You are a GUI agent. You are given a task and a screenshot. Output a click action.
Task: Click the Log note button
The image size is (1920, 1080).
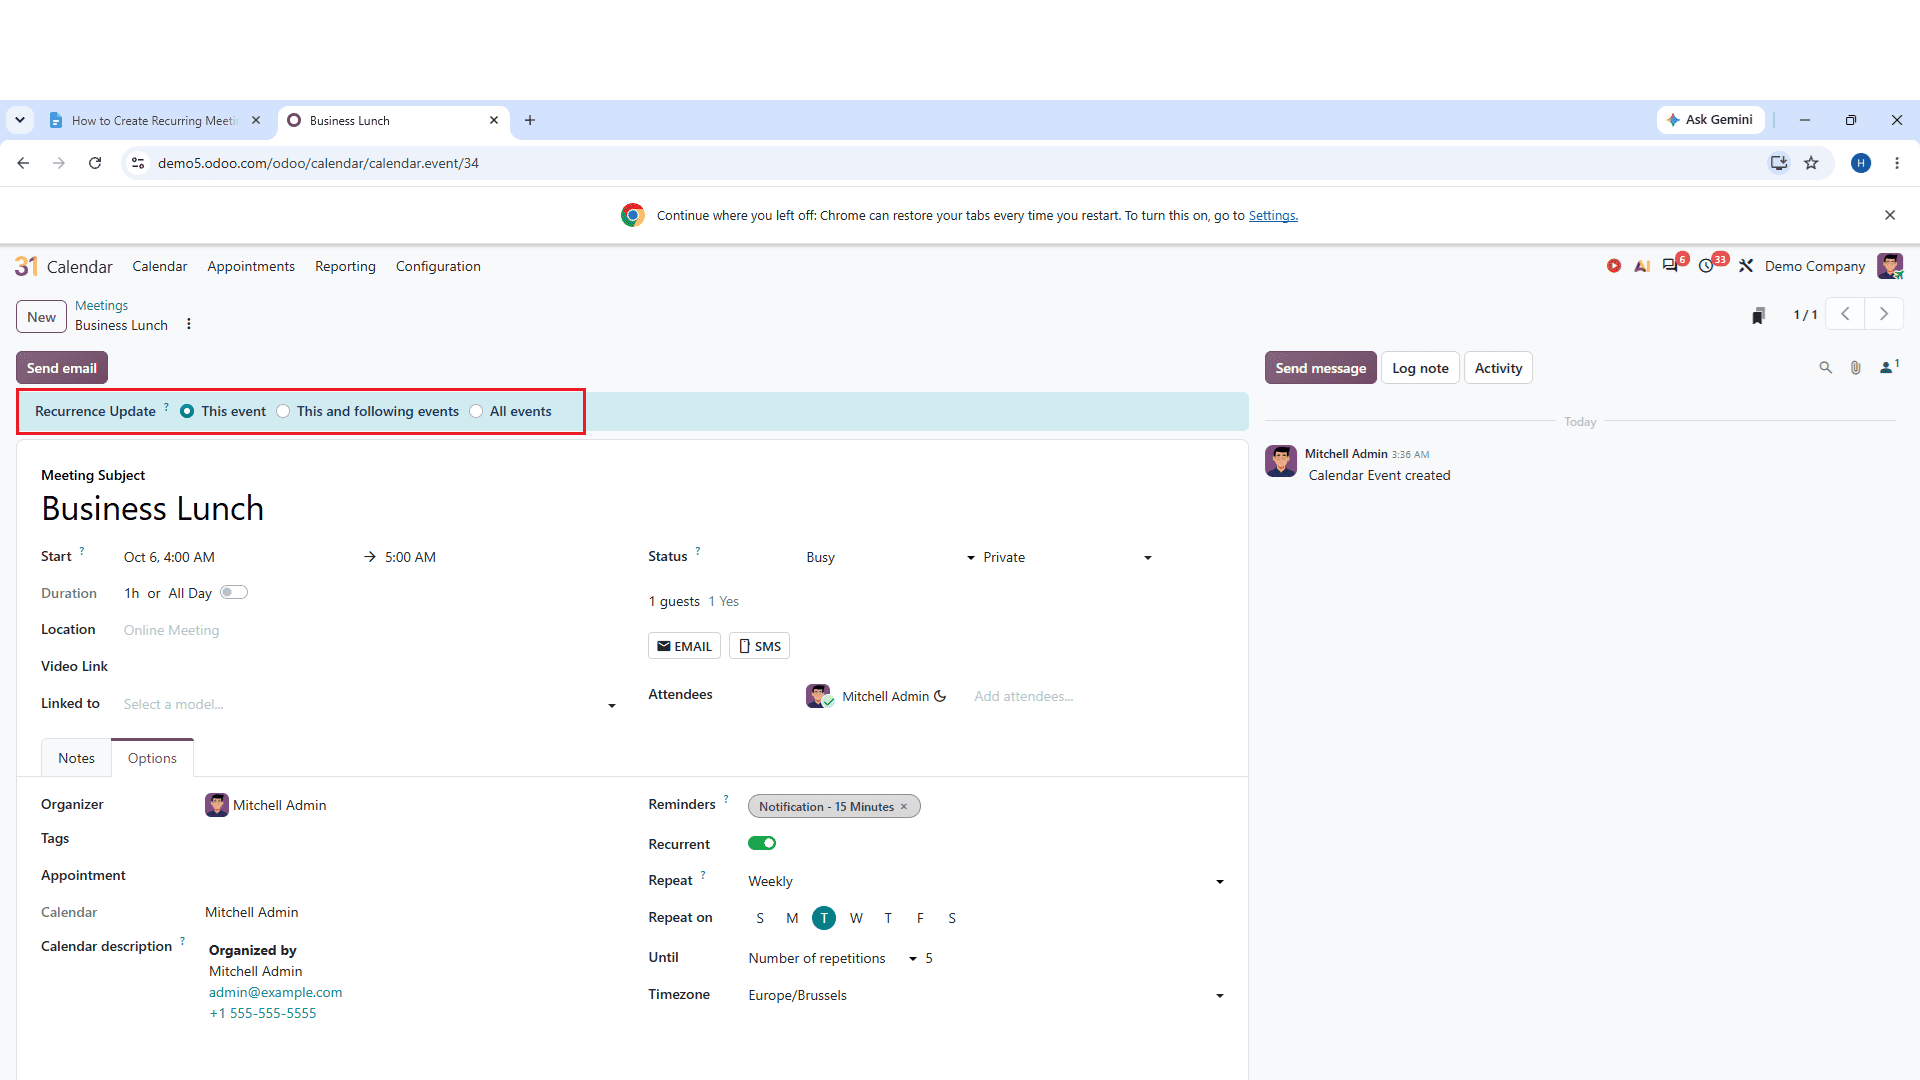[x=1420, y=368]
